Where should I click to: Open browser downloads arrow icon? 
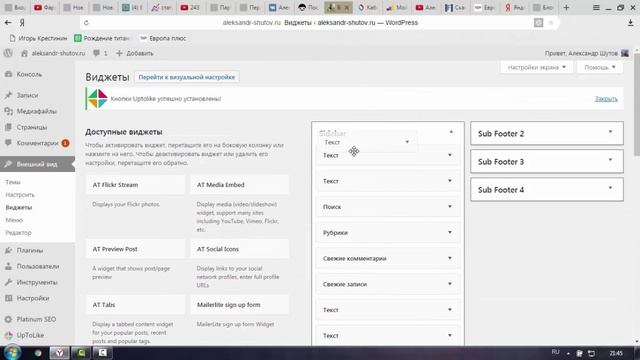coord(630,23)
